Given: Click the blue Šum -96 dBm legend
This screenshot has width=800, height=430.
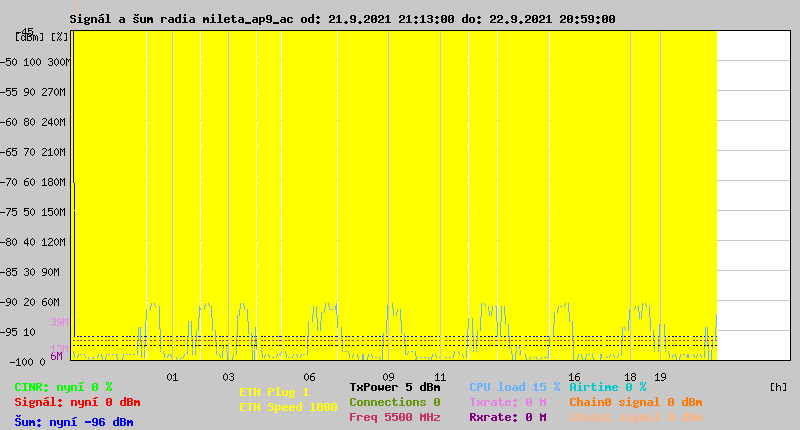Looking at the screenshot, I should (x=73, y=422).
